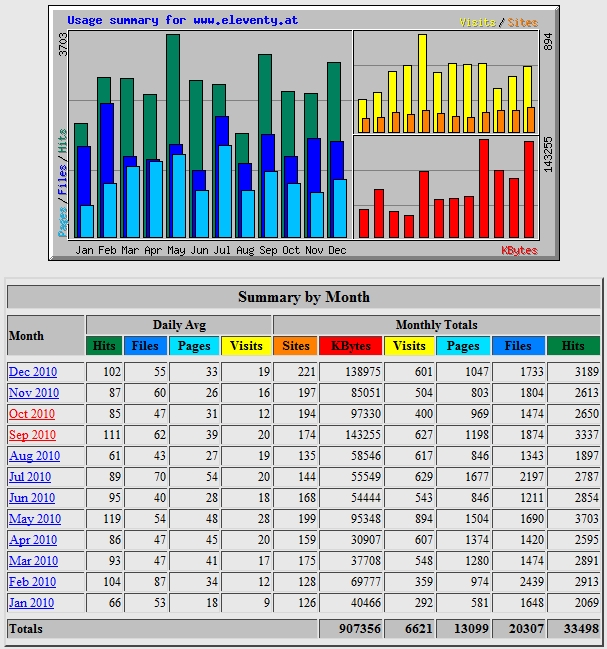Click the green Hits header under Daily Avg
Screen dimensions: 607x649
coord(104,346)
